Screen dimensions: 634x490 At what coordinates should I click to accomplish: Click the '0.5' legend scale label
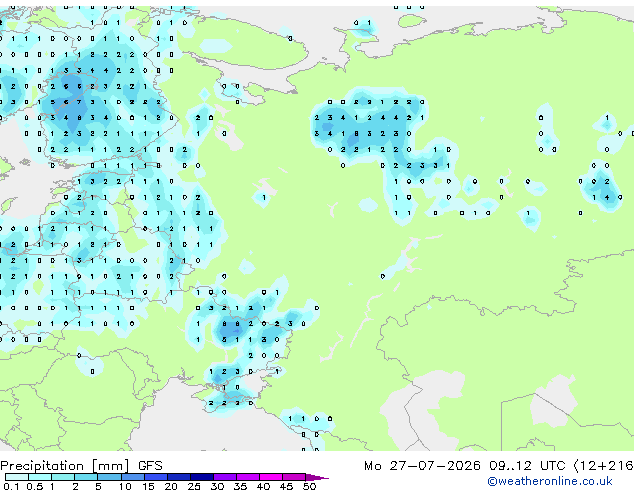click(x=35, y=486)
